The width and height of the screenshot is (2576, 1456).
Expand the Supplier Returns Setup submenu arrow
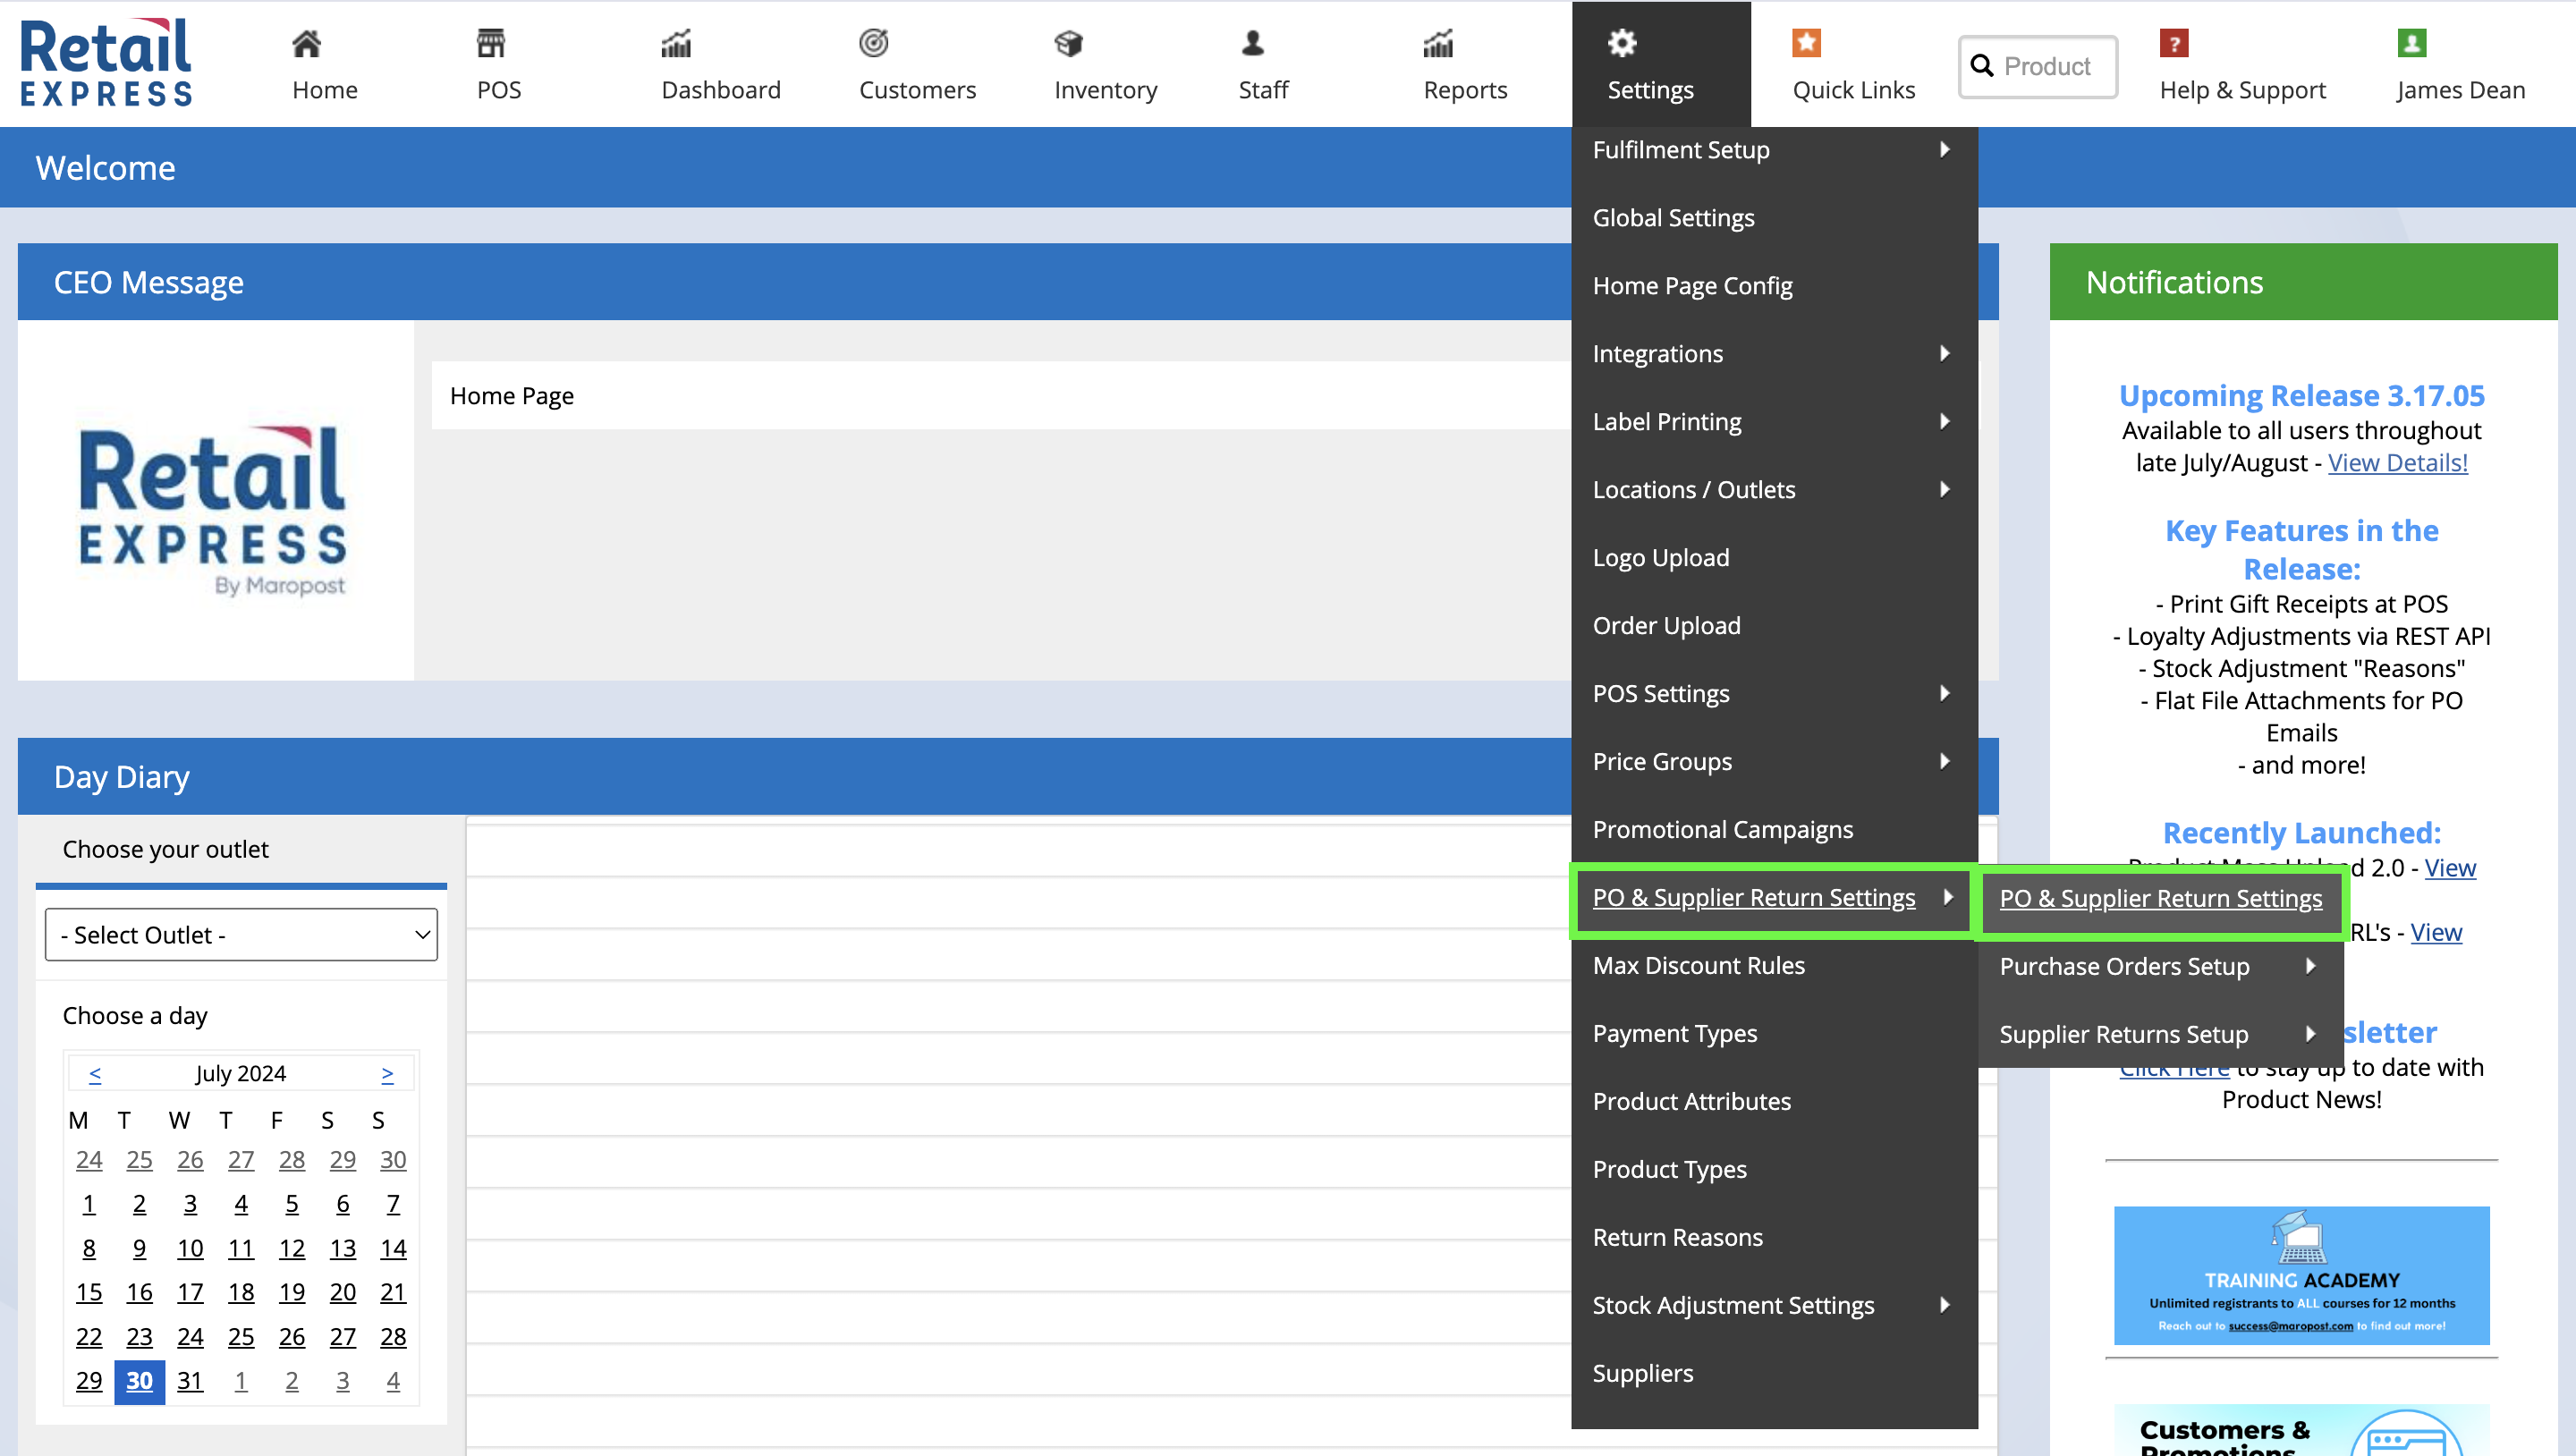tap(2310, 1033)
